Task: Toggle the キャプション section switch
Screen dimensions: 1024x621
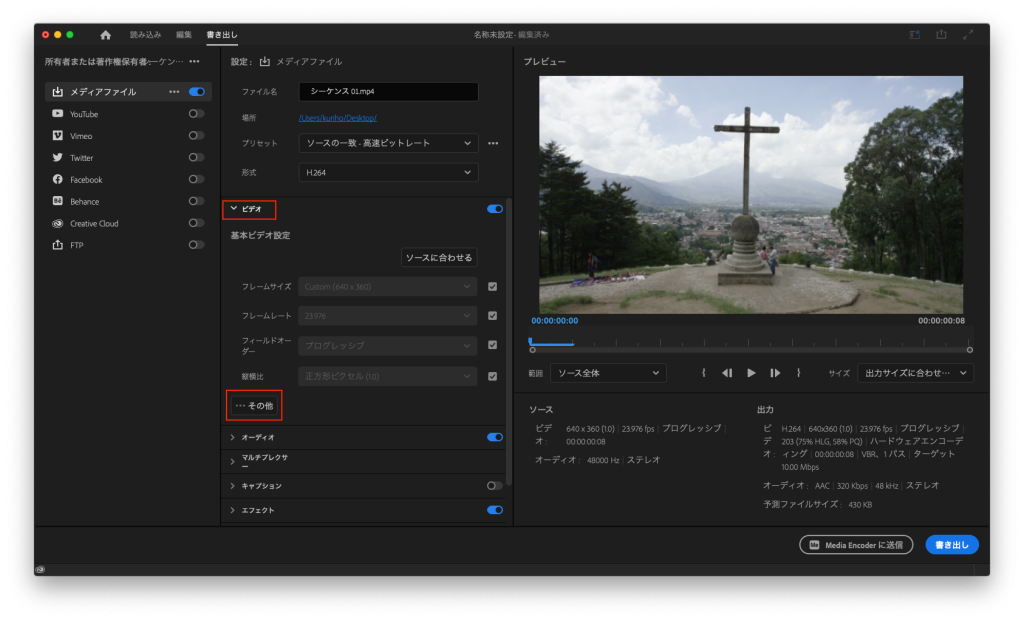Action: click(494, 486)
